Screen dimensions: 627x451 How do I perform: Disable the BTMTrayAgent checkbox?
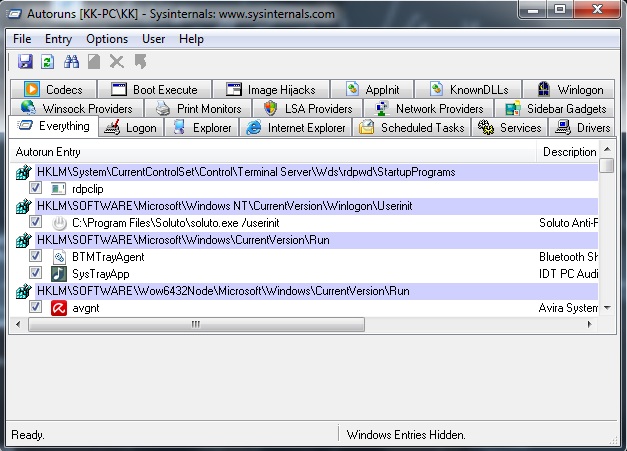click(x=35, y=255)
